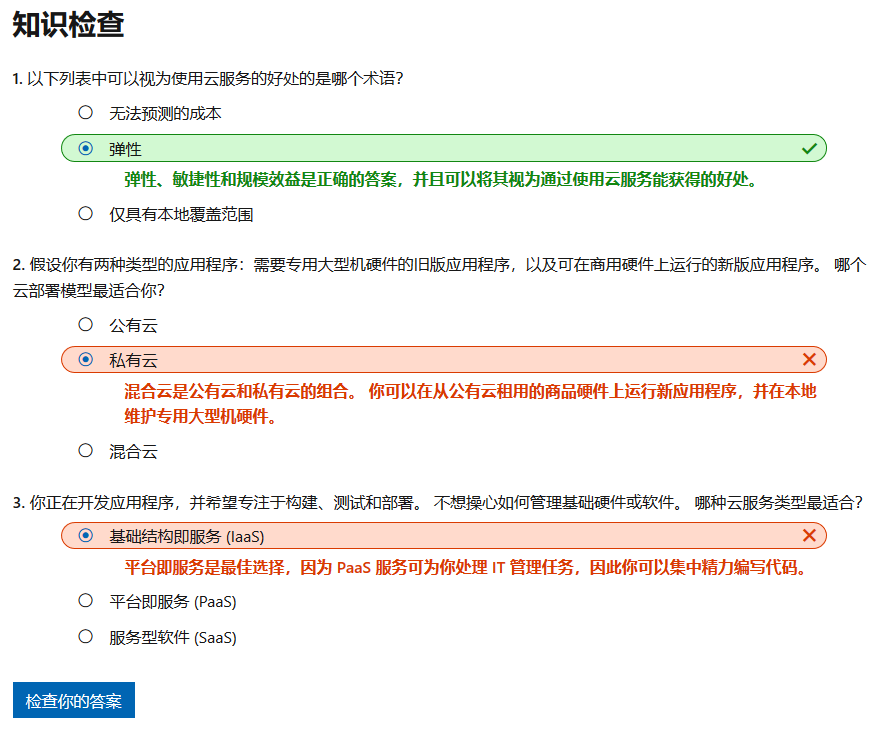Pick 服务型软件 (SaaS) radio option
The image size is (878, 730).
86,637
